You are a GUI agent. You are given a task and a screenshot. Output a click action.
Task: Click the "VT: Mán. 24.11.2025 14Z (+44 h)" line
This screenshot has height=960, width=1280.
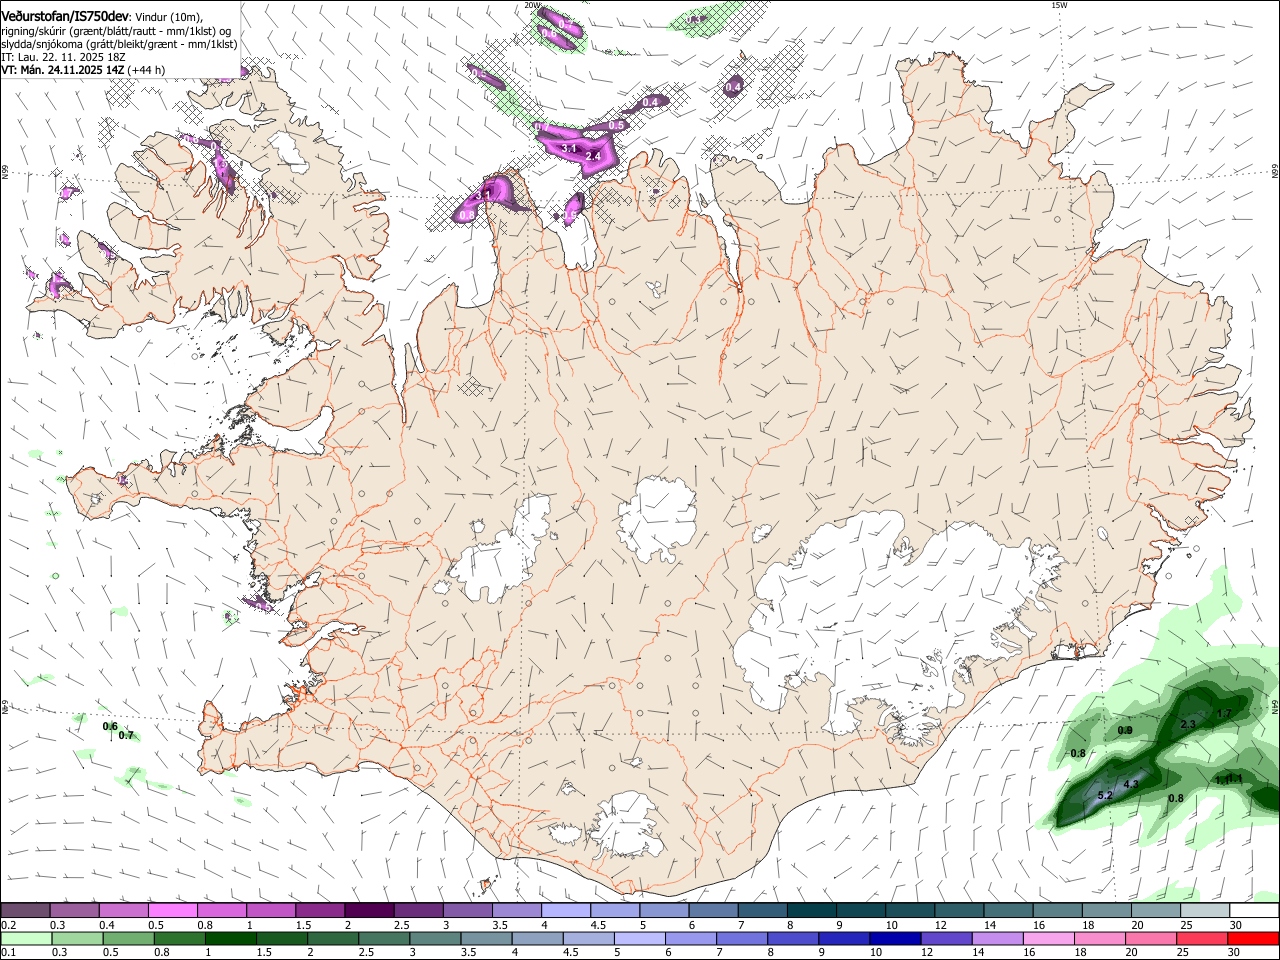point(83,70)
